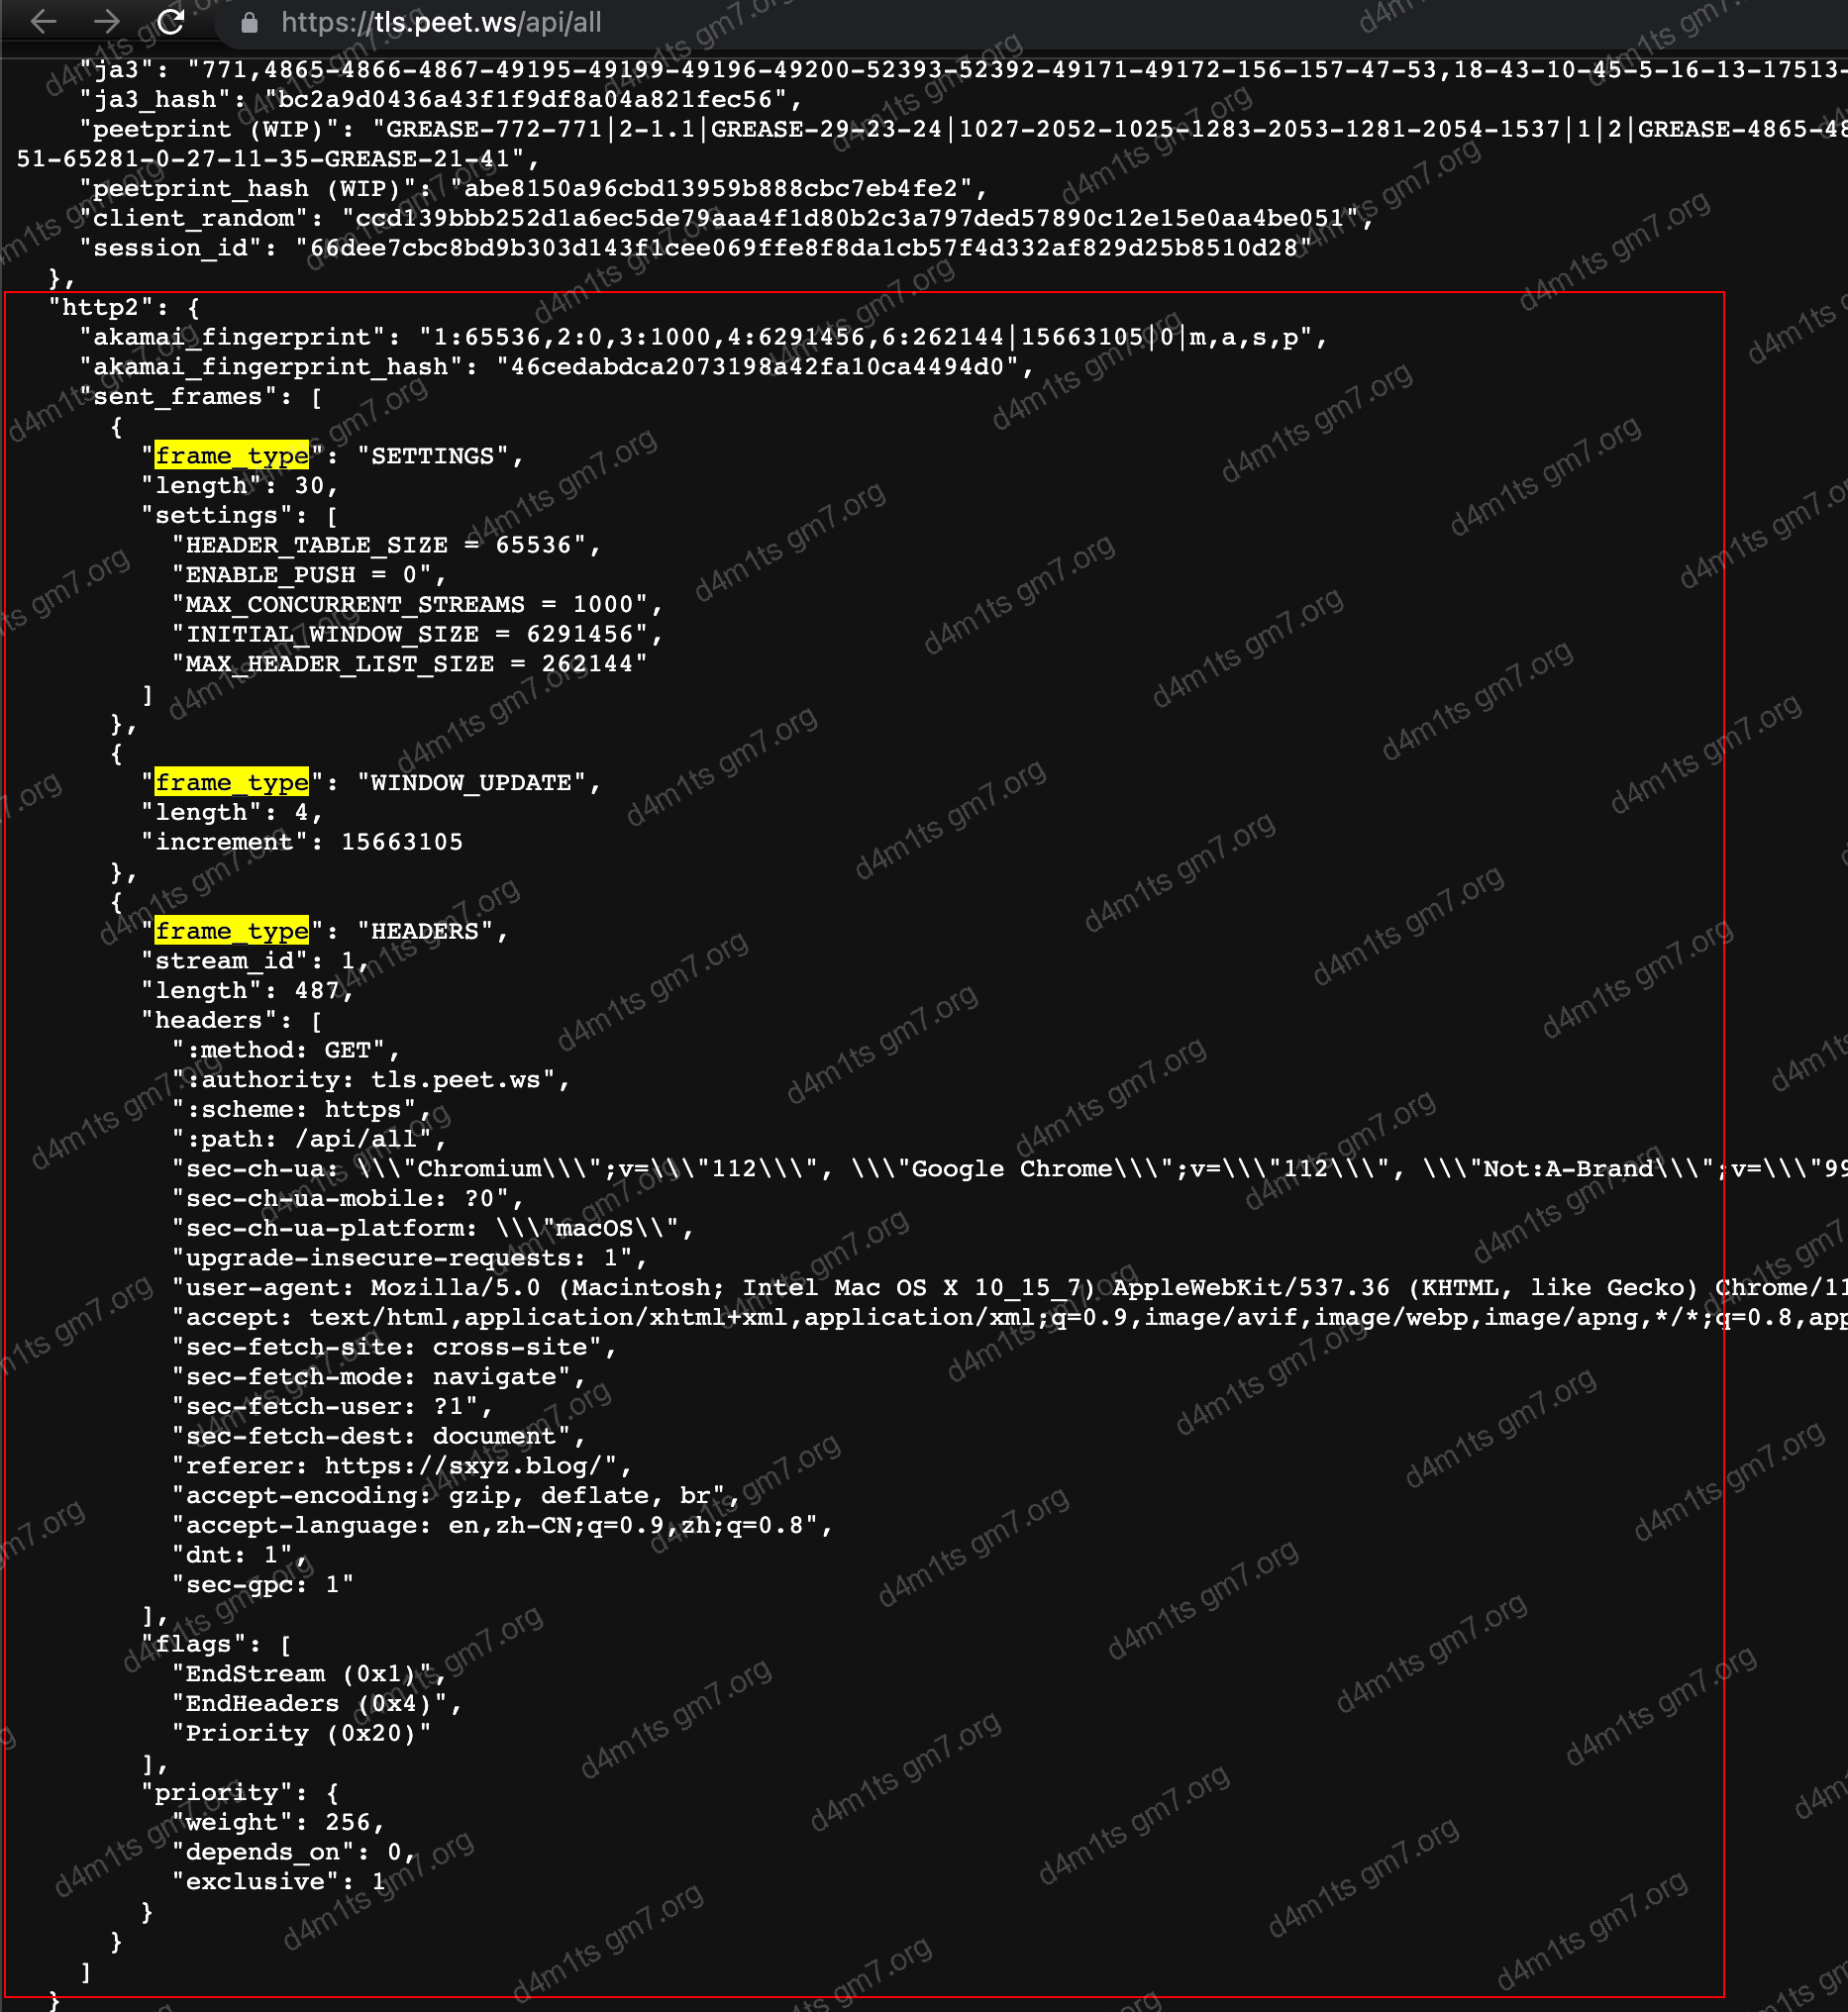Screen dimensions: 1848x2012
Task: Click the "length": 30 line
Action: 240,486
